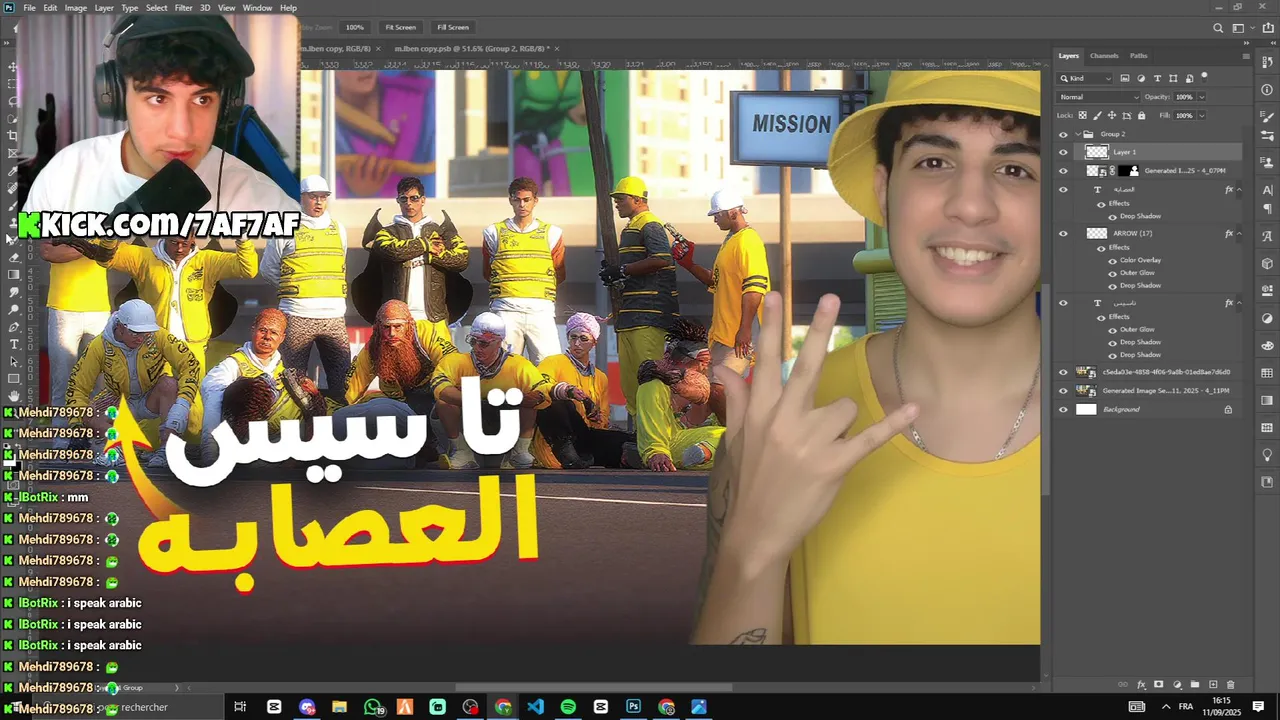Collapse effects of the تاسيس text layer

[x=1239, y=302]
